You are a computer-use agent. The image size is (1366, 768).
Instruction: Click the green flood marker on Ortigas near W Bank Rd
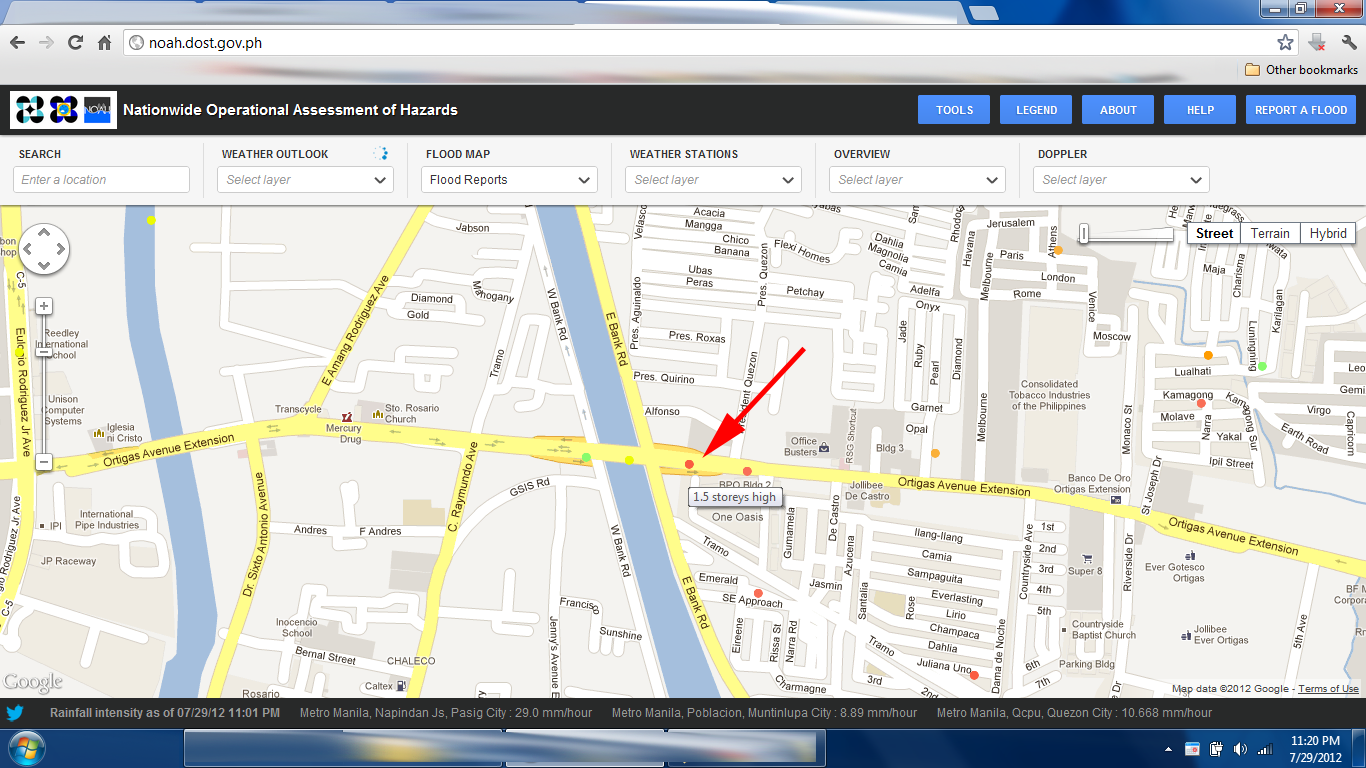click(586, 457)
